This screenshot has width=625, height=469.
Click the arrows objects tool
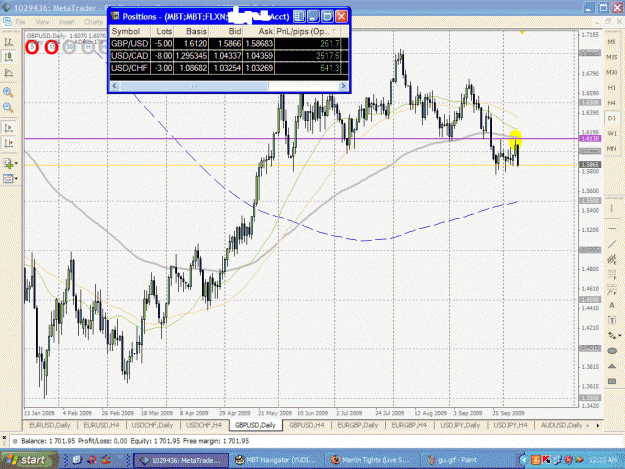(611, 336)
